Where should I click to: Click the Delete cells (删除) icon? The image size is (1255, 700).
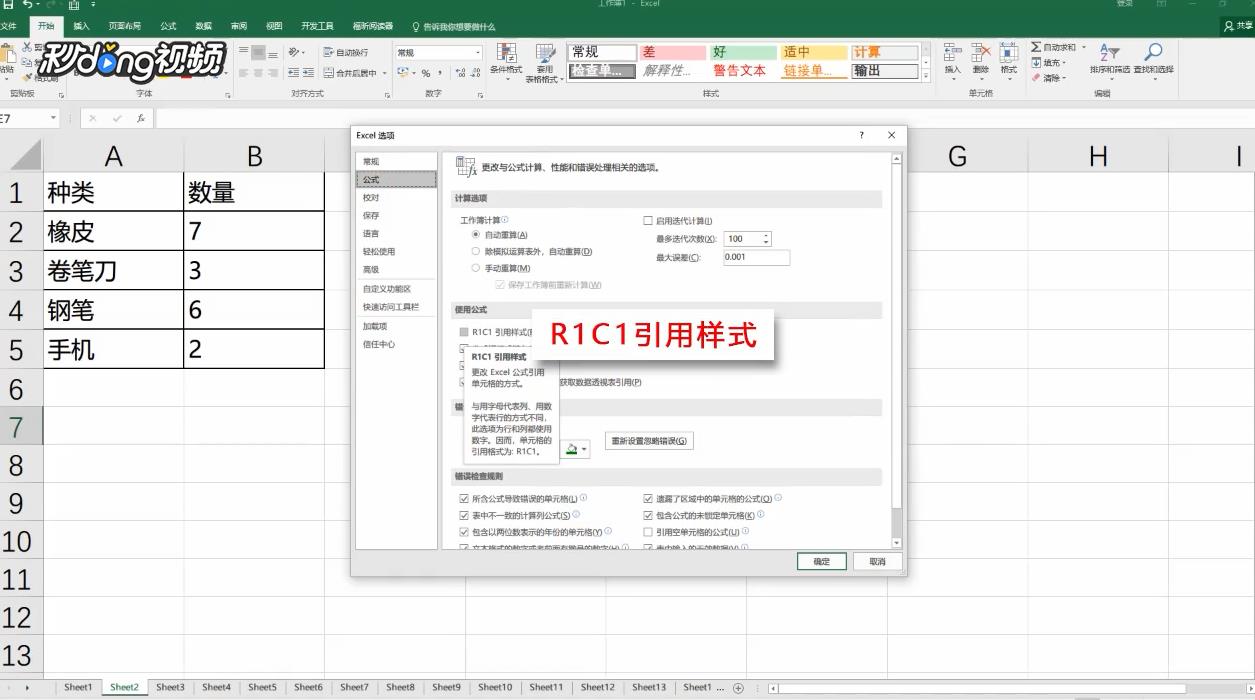point(981,53)
